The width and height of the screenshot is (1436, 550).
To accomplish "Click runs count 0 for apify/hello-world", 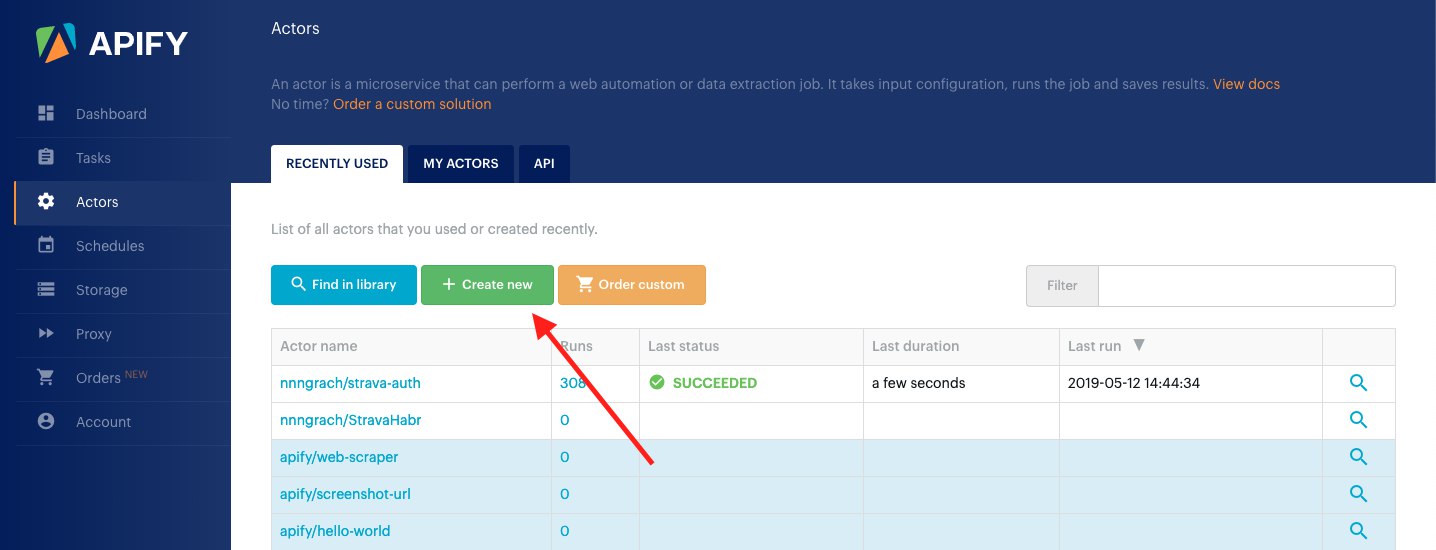I will (x=564, y=531).
